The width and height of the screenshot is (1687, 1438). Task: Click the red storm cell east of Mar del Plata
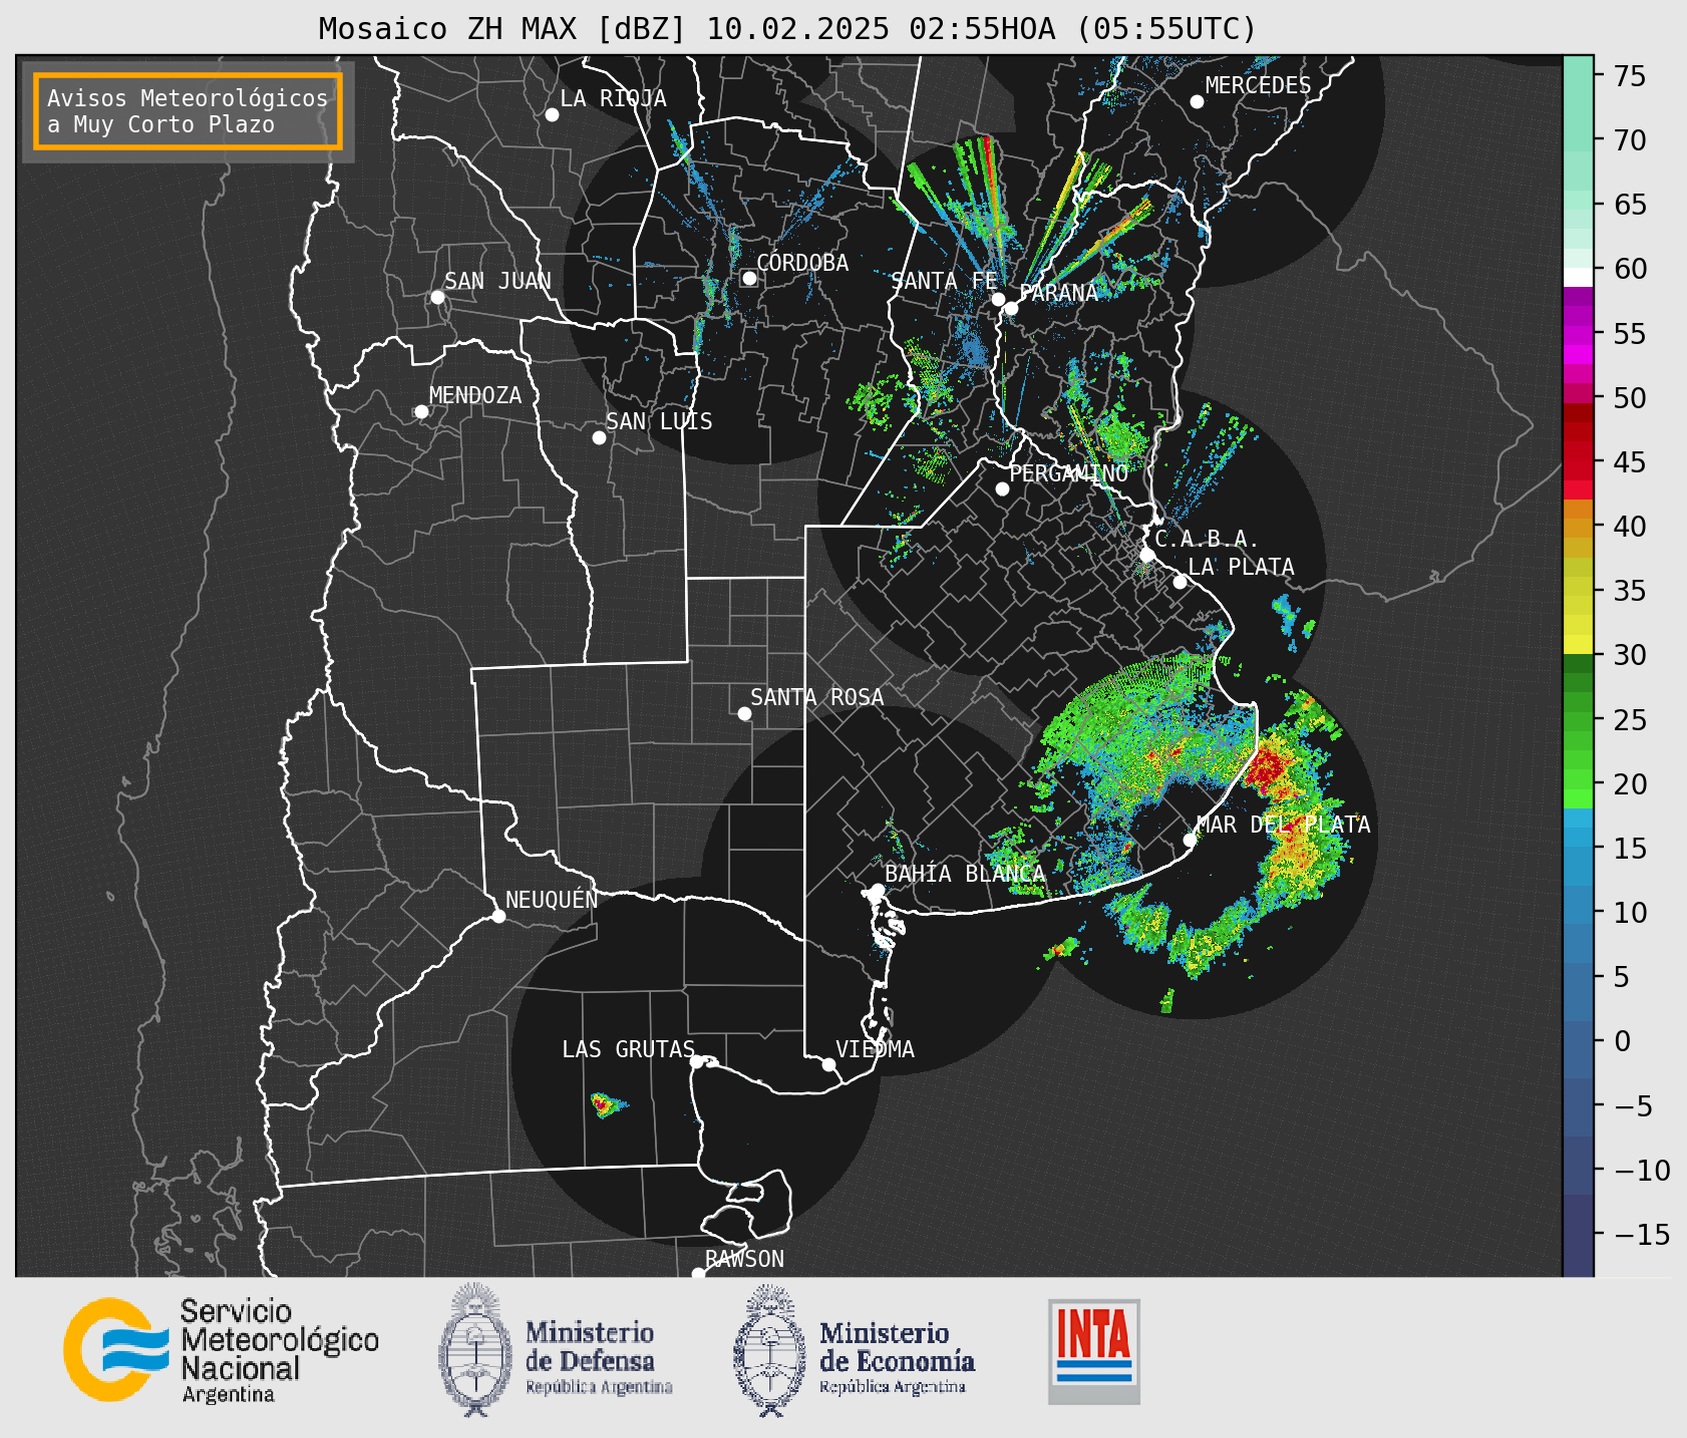click(x=1266, y=768)
